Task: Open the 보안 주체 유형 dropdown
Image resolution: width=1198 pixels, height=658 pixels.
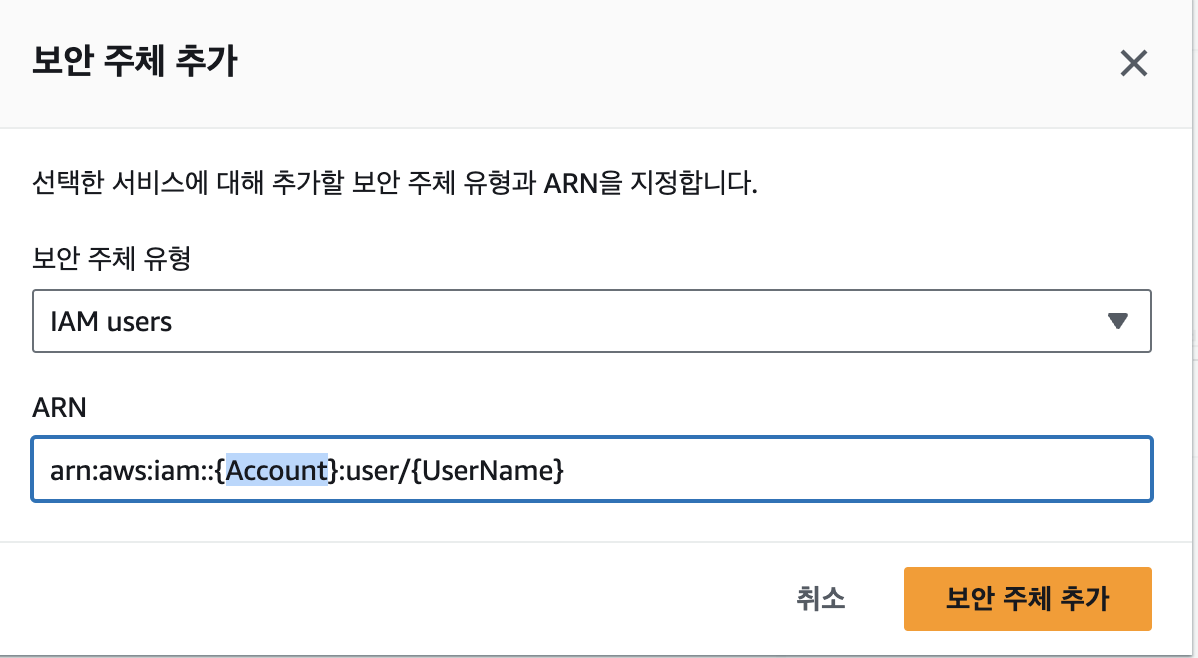Action: pos(590,321)
